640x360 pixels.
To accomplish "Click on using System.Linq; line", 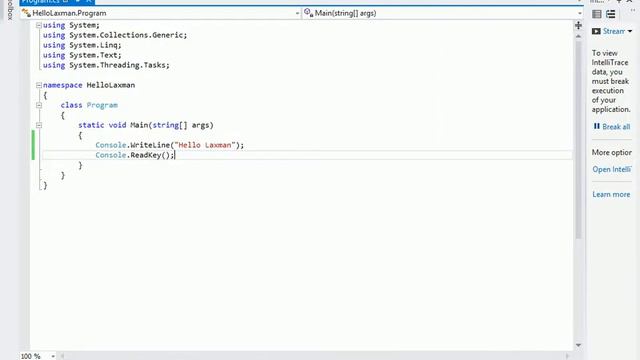I will coord(82,45).
